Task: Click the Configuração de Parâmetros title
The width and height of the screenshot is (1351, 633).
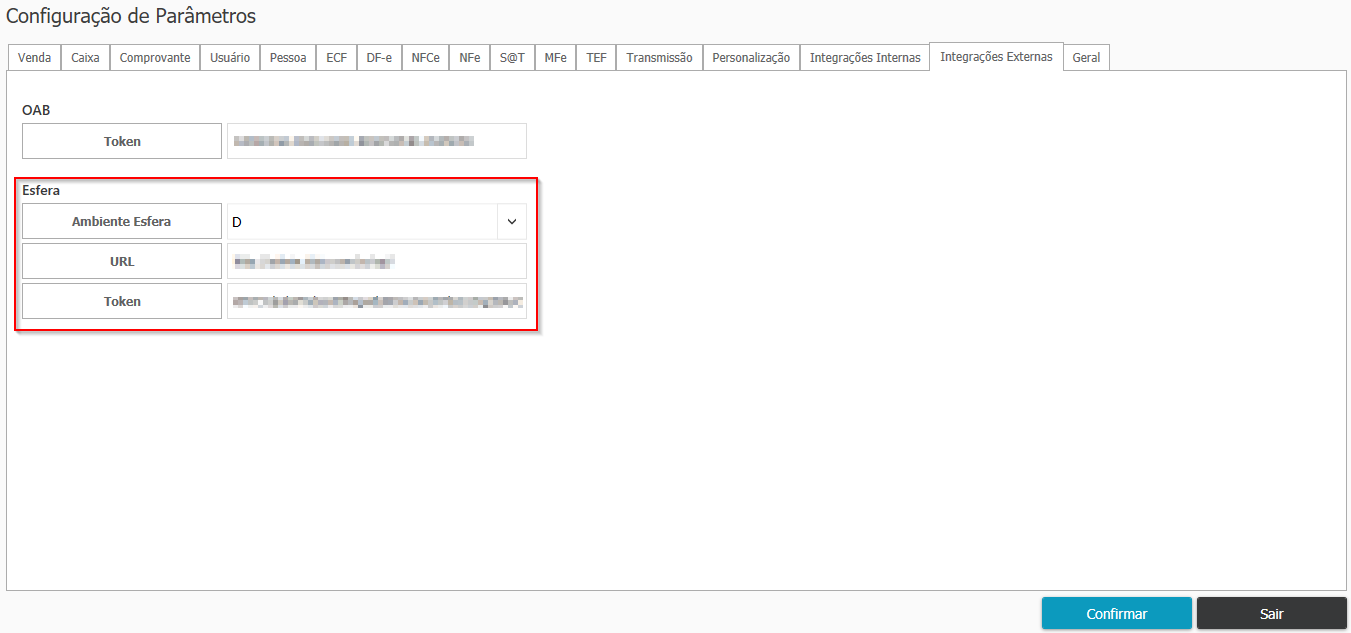Action: (131, 16)
